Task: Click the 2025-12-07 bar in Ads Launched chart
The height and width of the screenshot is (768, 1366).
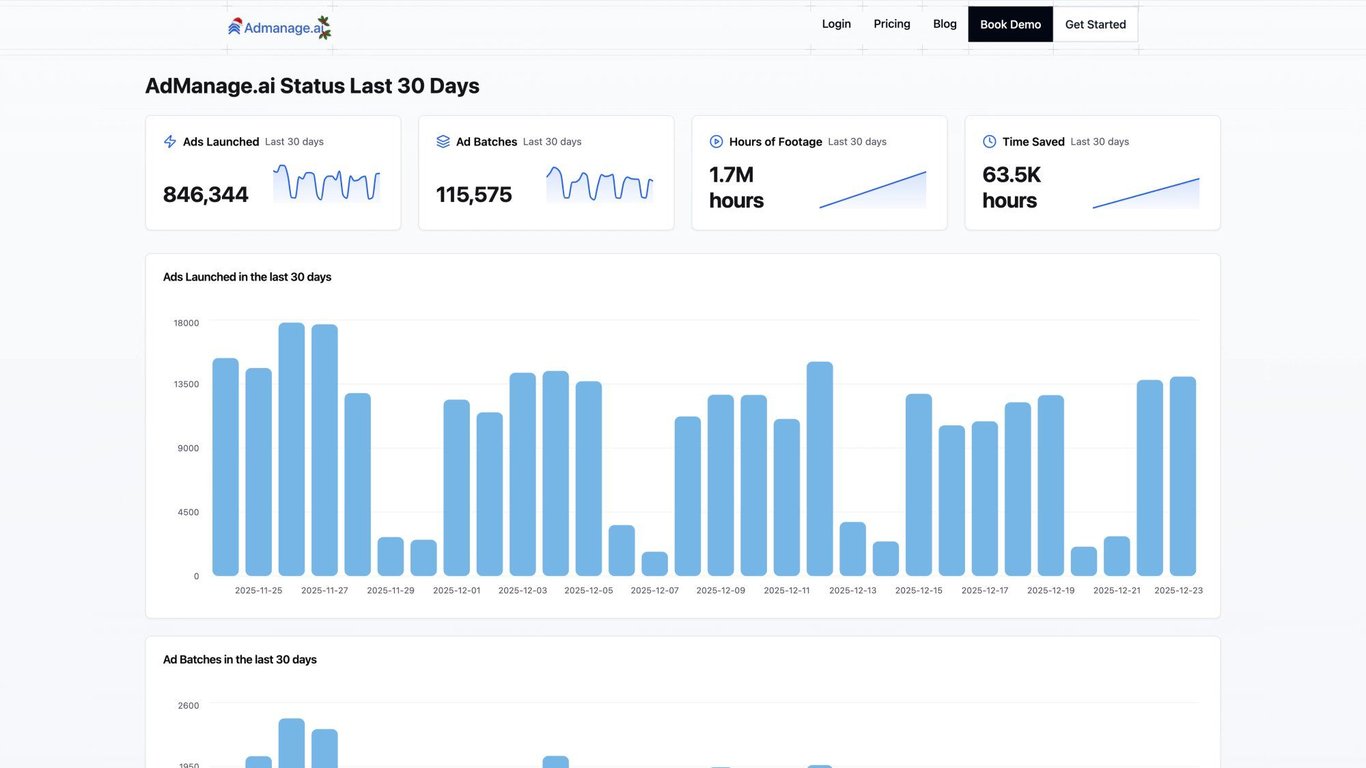Action: point(655,564)
